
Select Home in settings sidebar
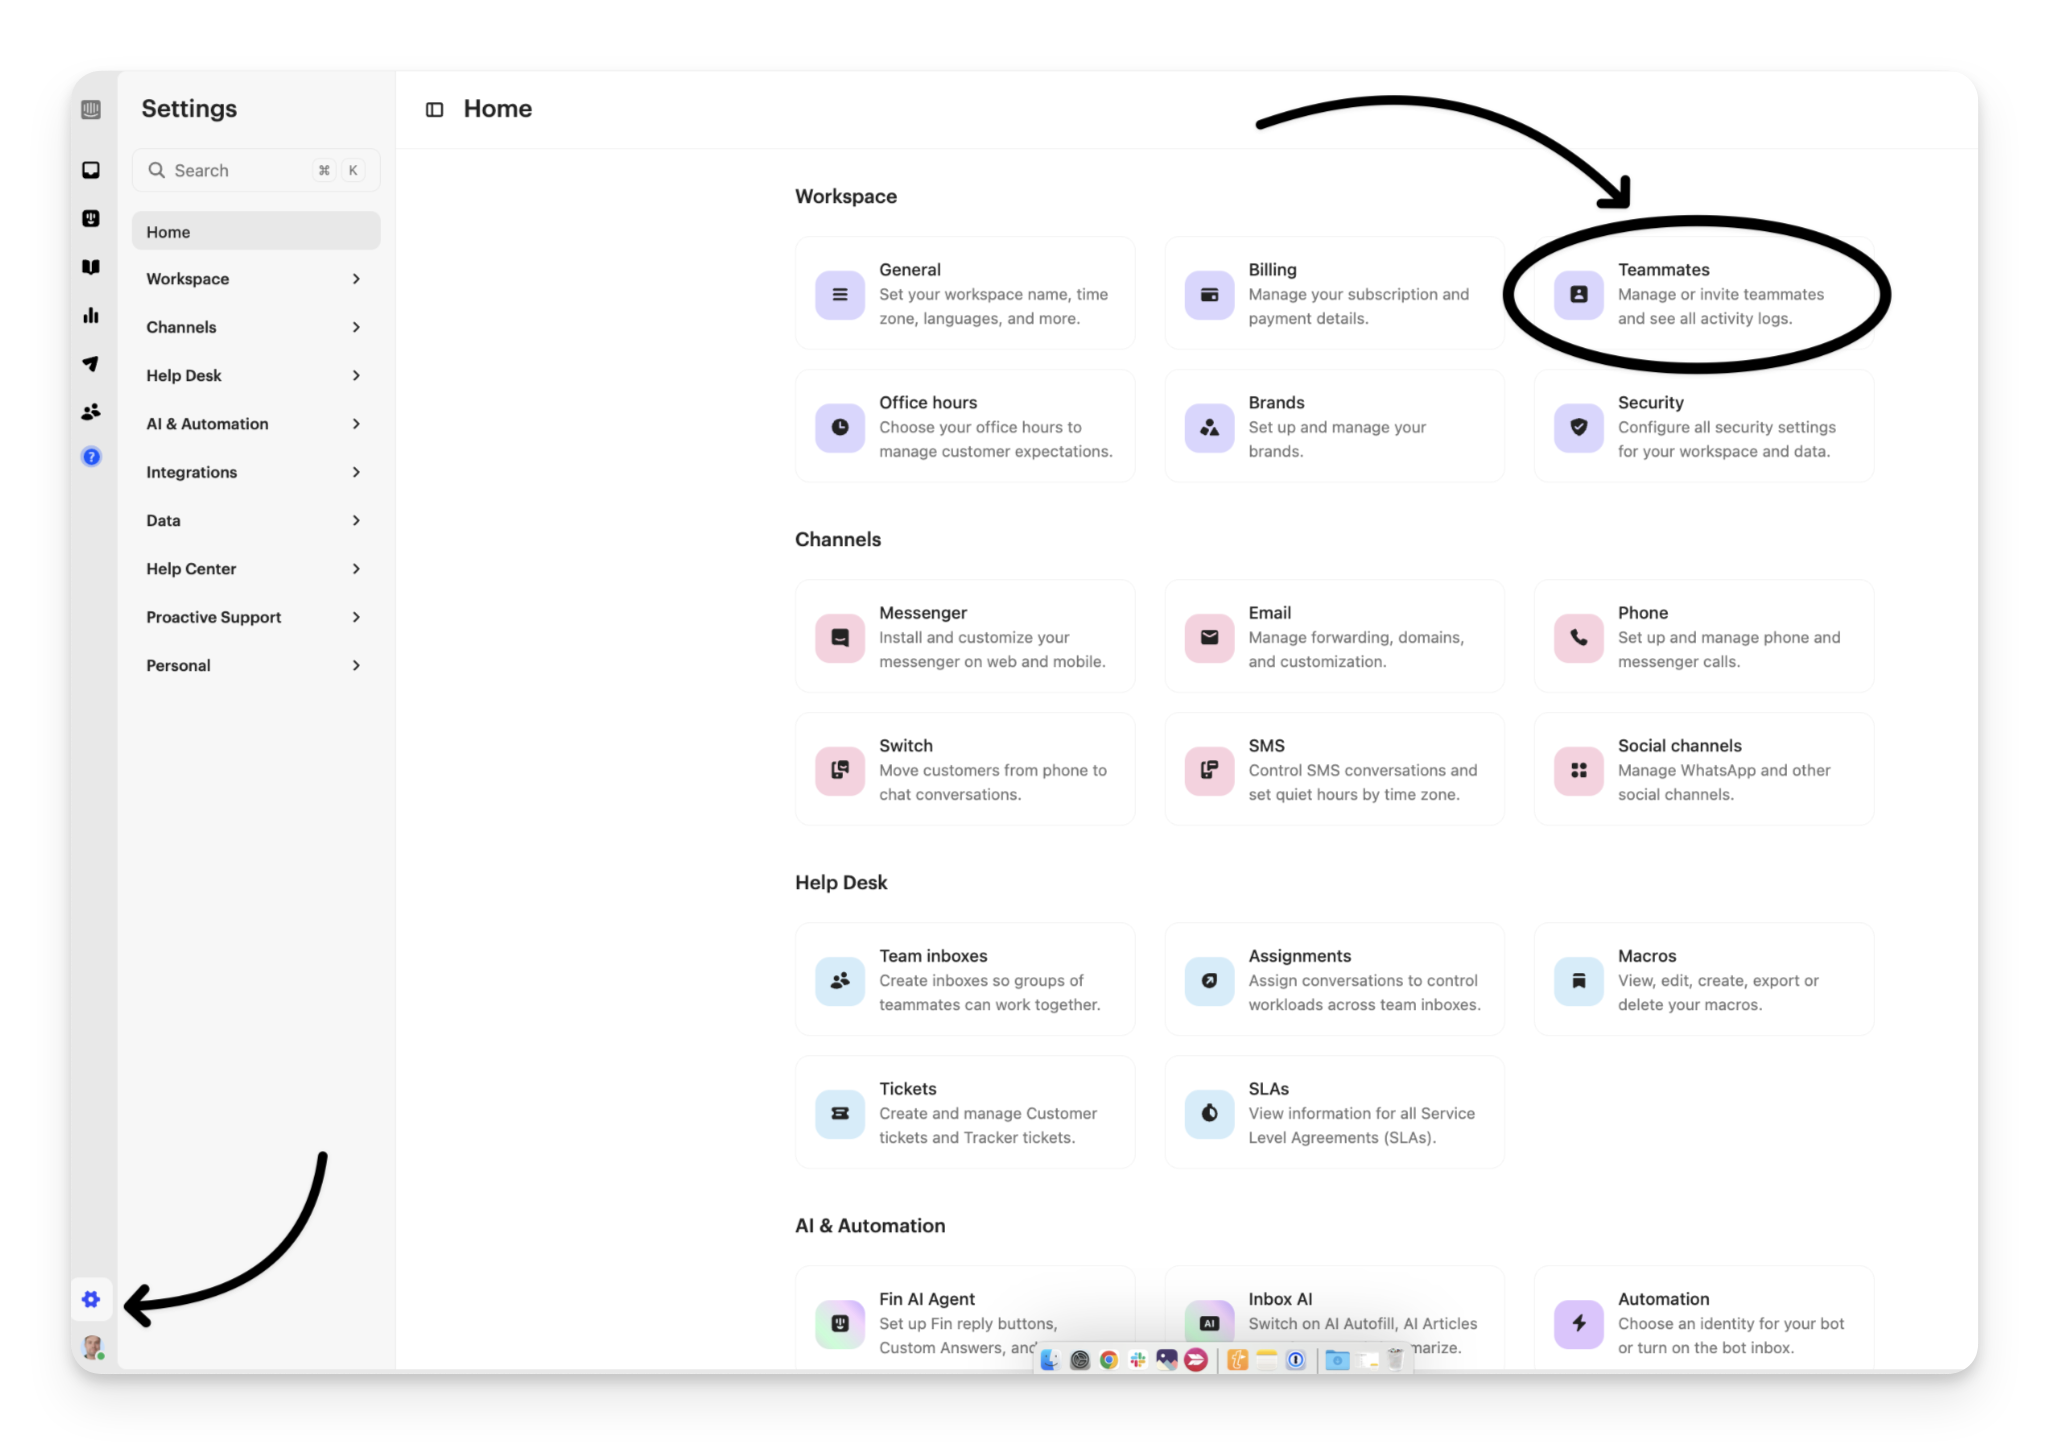click(x=255, y=232)
